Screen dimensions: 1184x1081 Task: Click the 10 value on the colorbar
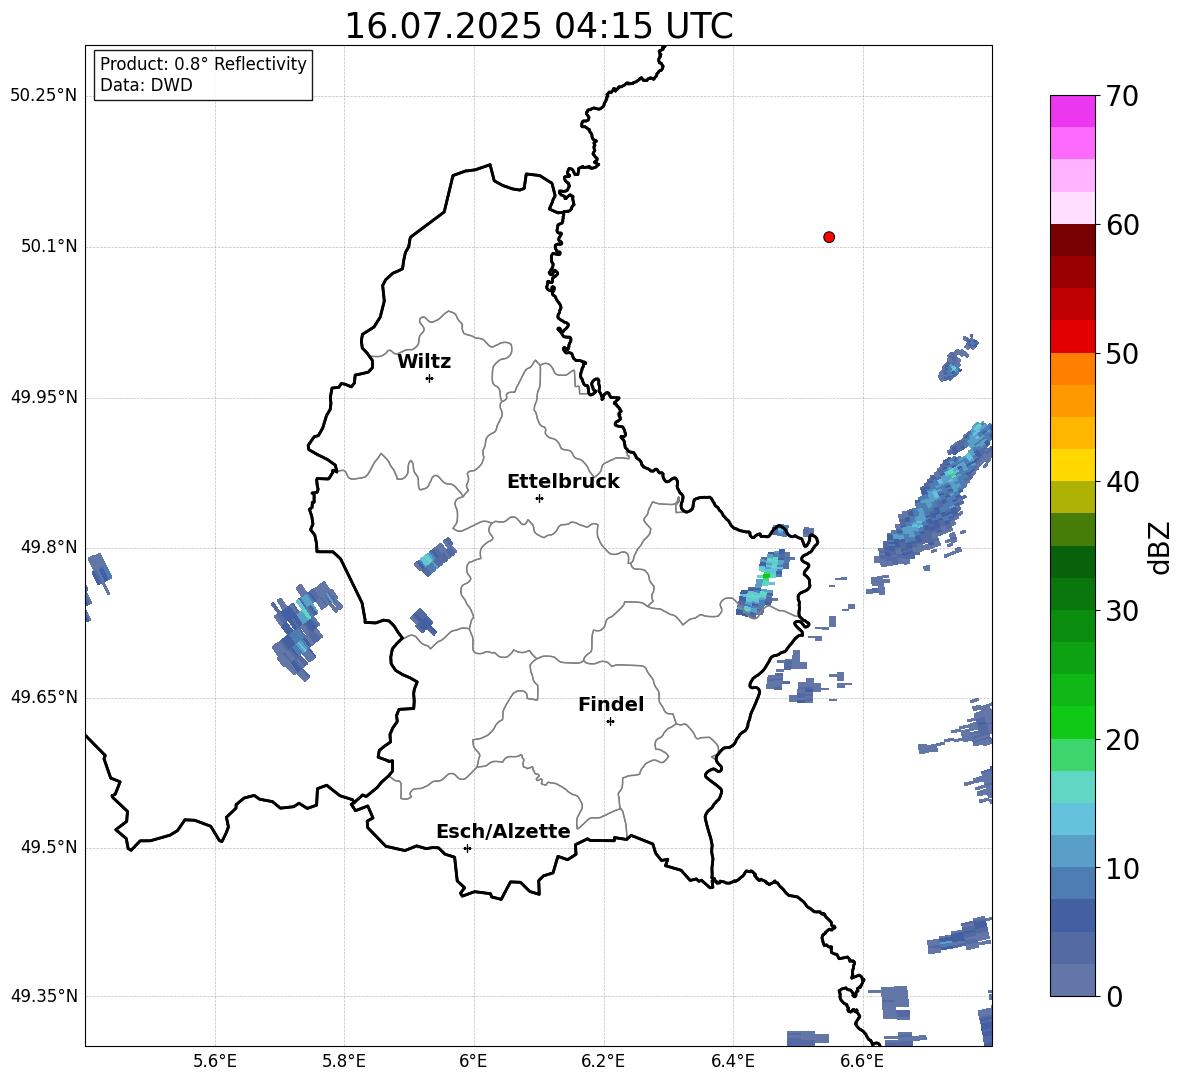click(1122, 868)
